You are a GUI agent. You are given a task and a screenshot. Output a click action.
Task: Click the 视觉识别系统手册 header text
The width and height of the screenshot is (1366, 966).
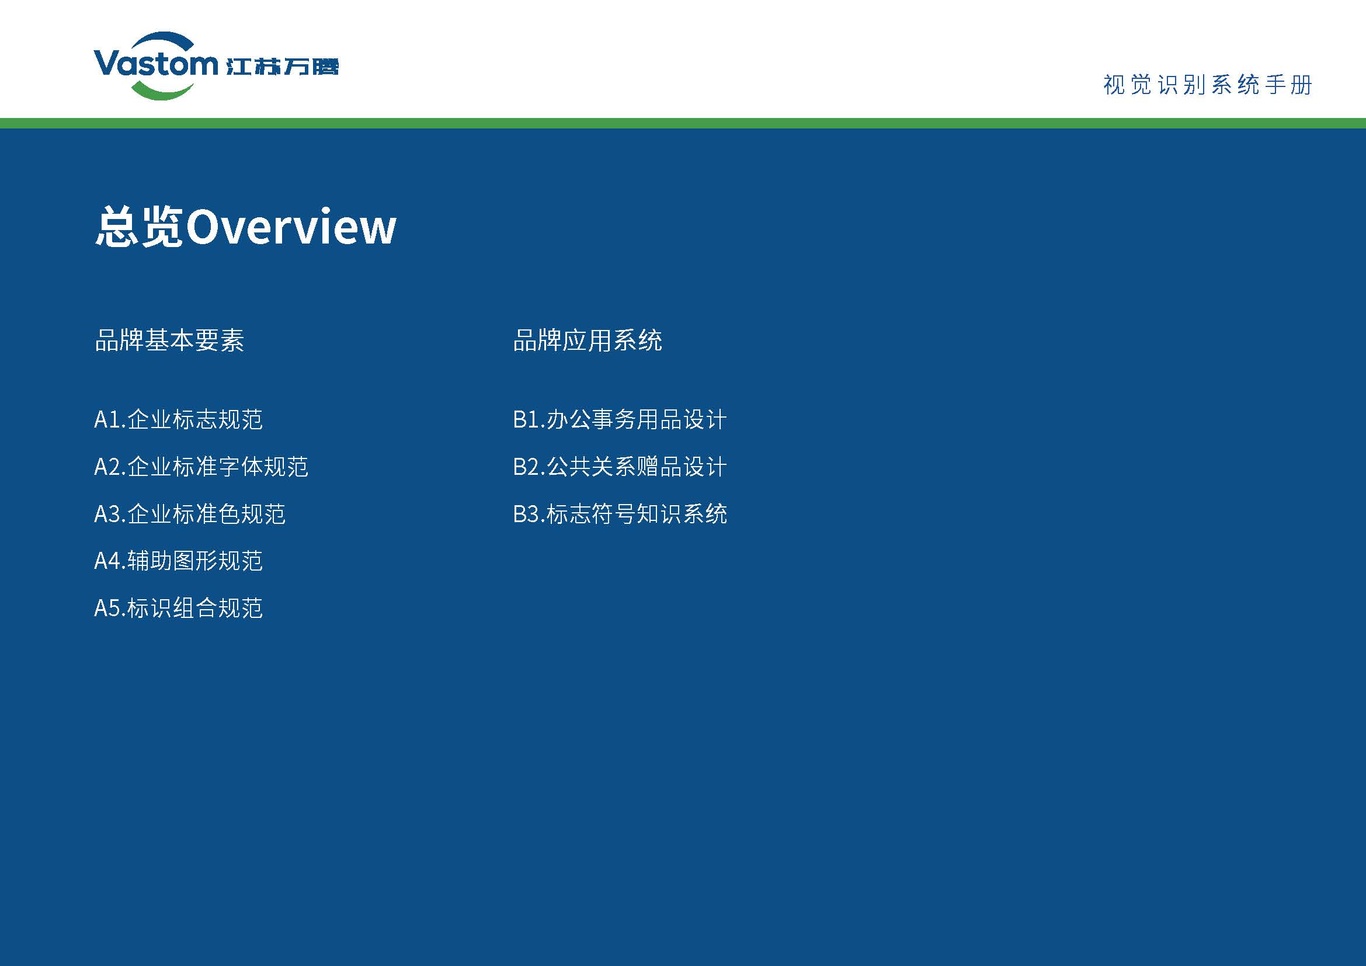pos(1207,85)
